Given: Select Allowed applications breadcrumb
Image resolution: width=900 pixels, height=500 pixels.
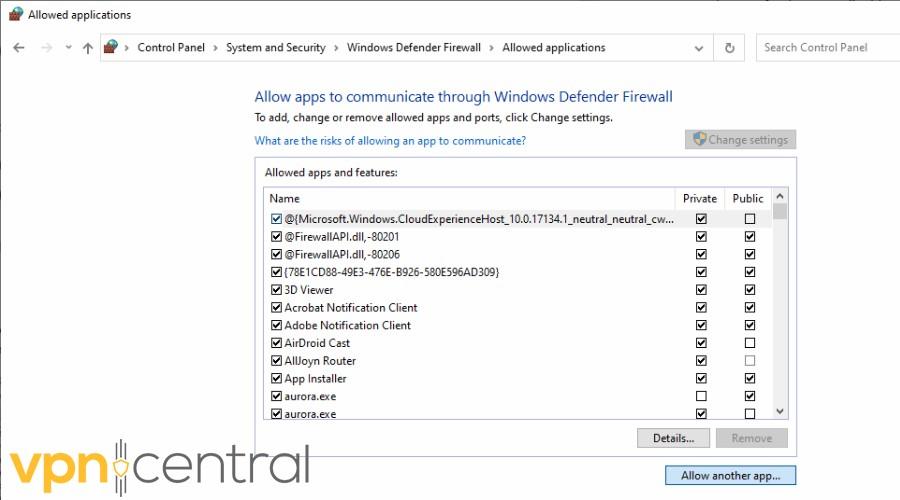Looking at the screenshot, I should click(554, 48).
